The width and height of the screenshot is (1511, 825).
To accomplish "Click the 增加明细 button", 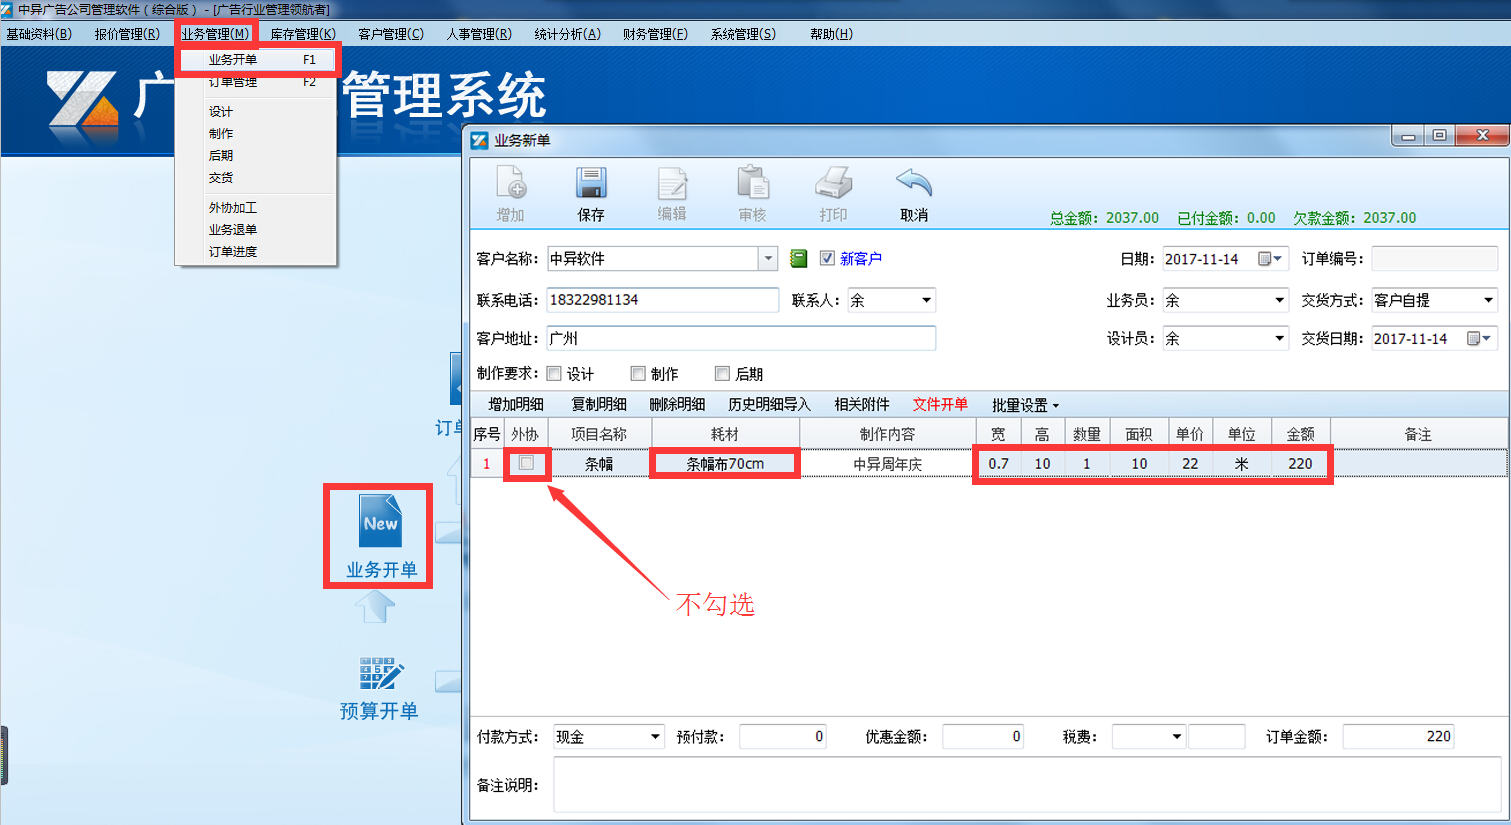I will click(x=516, y=404).
